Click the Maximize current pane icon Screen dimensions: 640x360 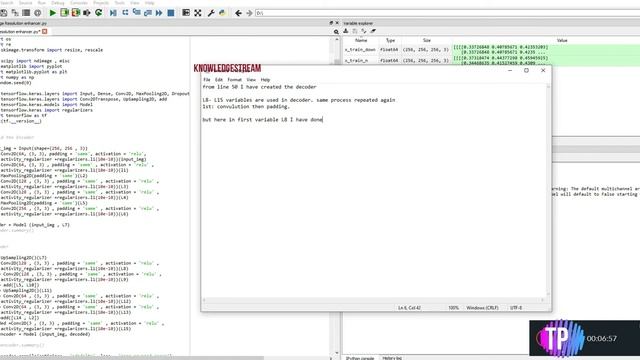[186, 13]
